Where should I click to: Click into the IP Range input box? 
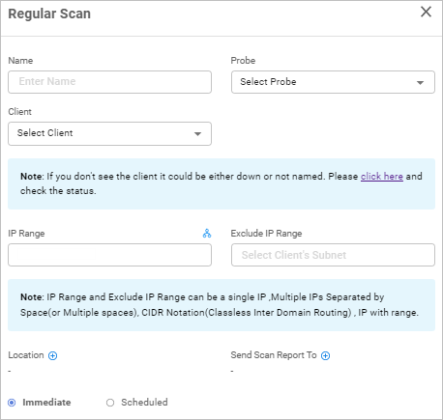(110, 255)
